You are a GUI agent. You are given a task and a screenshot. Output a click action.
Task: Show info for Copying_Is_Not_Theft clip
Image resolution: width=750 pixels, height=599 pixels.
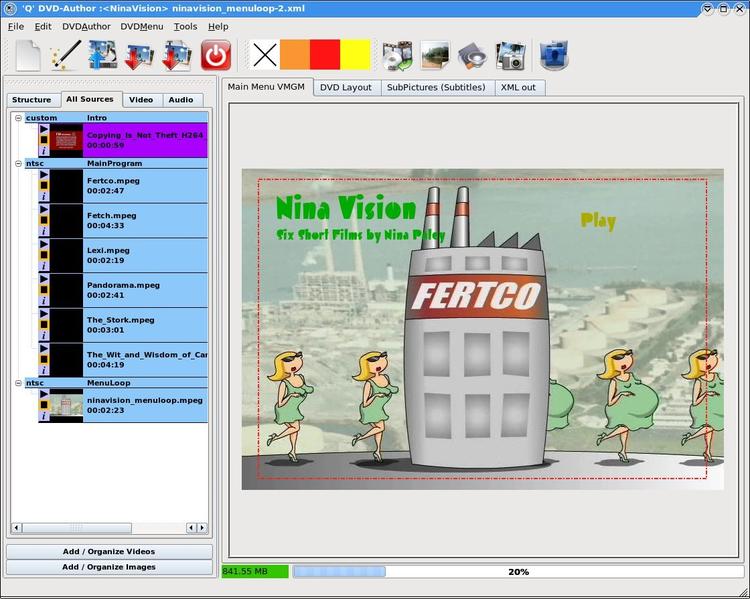[44, 151]
